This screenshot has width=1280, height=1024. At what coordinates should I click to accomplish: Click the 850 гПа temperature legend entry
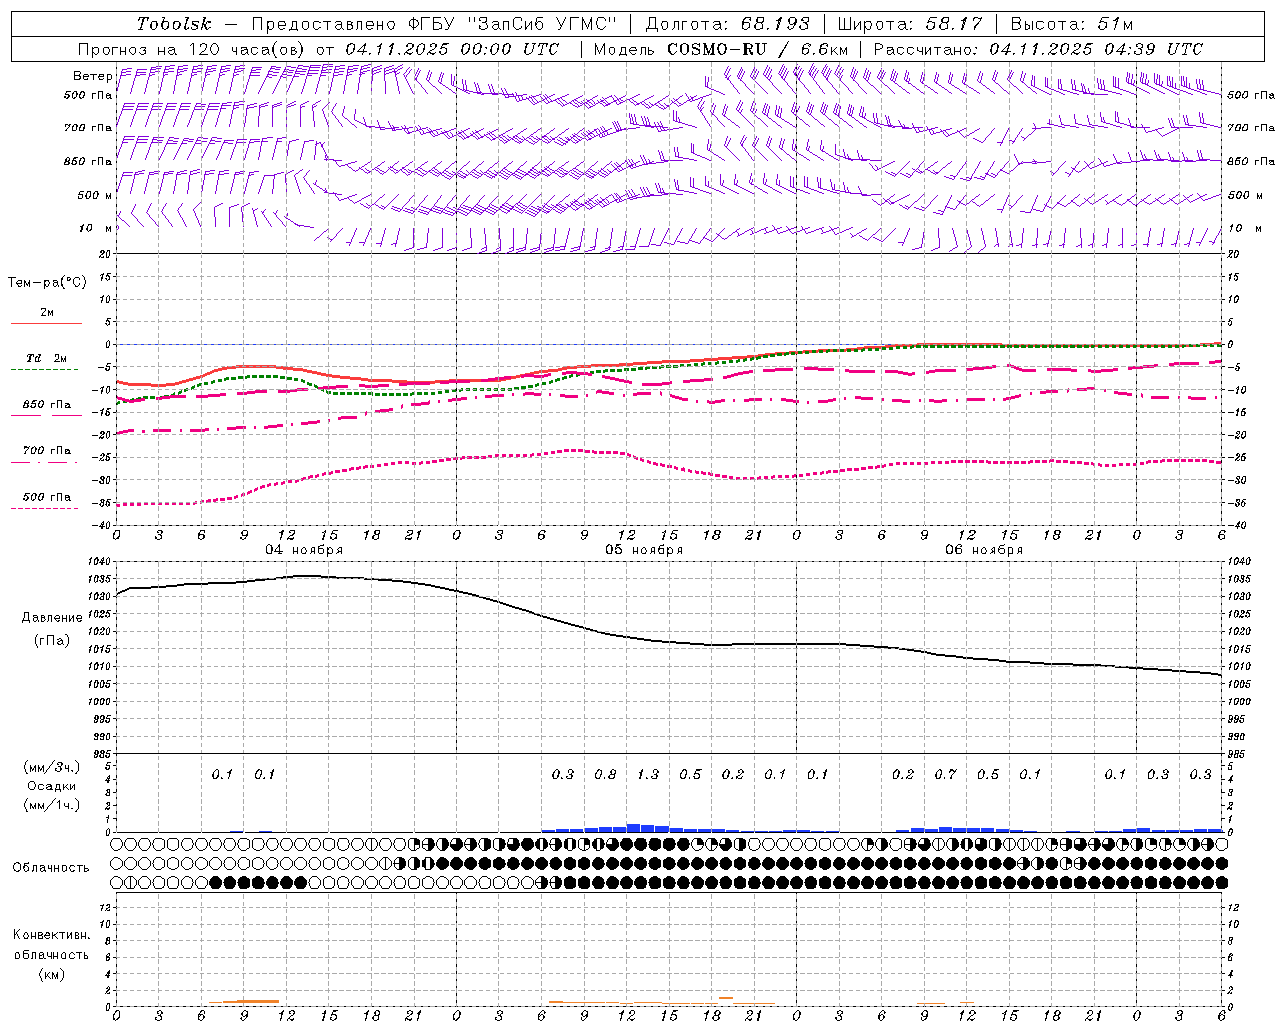click(x=46, y=404)
